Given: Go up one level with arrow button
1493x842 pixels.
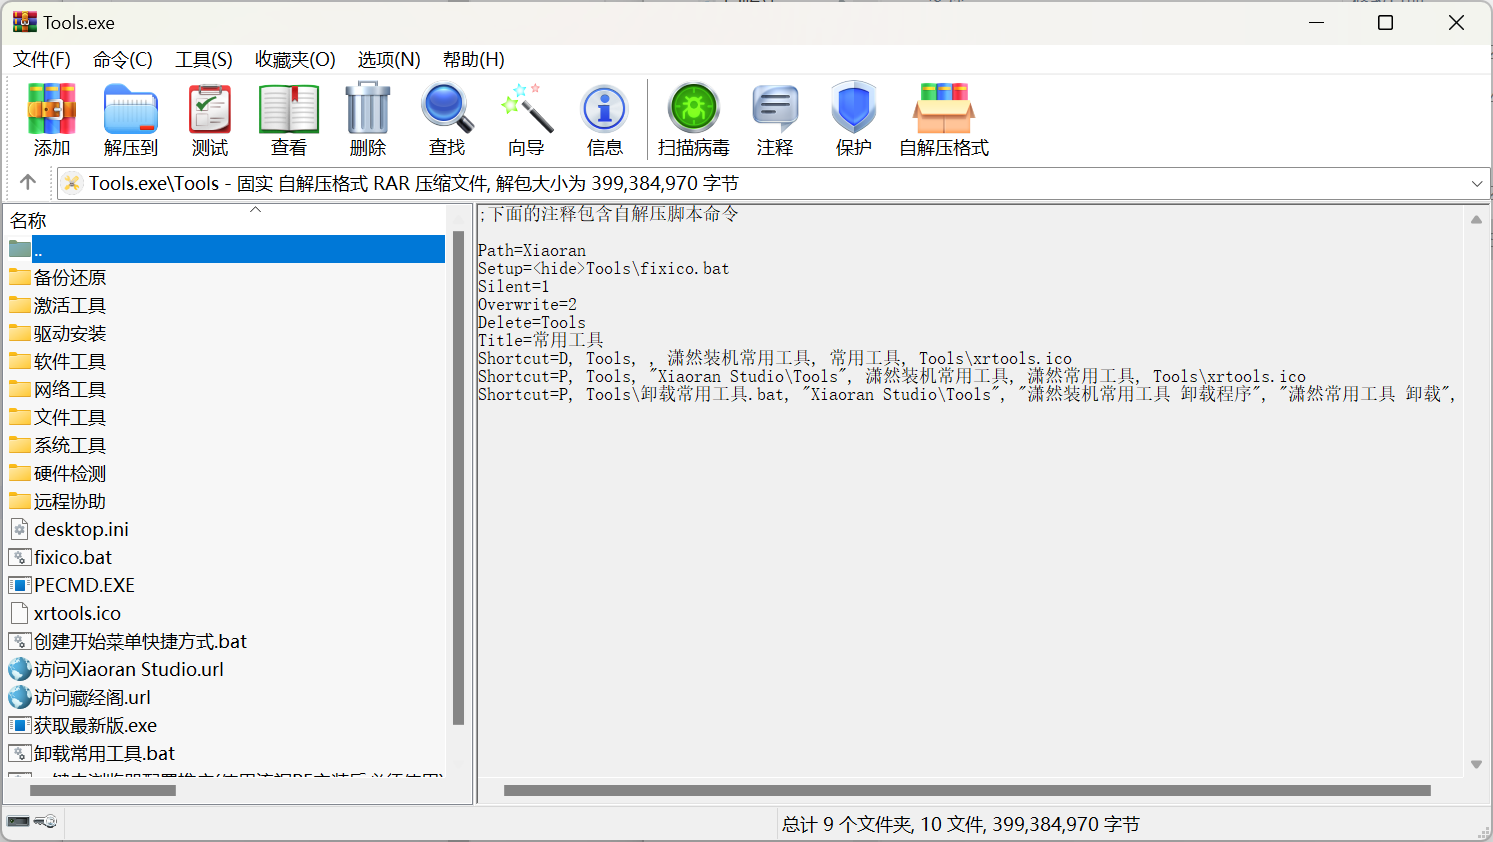Looking at the screenshot, I should click(x=28, y=182).
